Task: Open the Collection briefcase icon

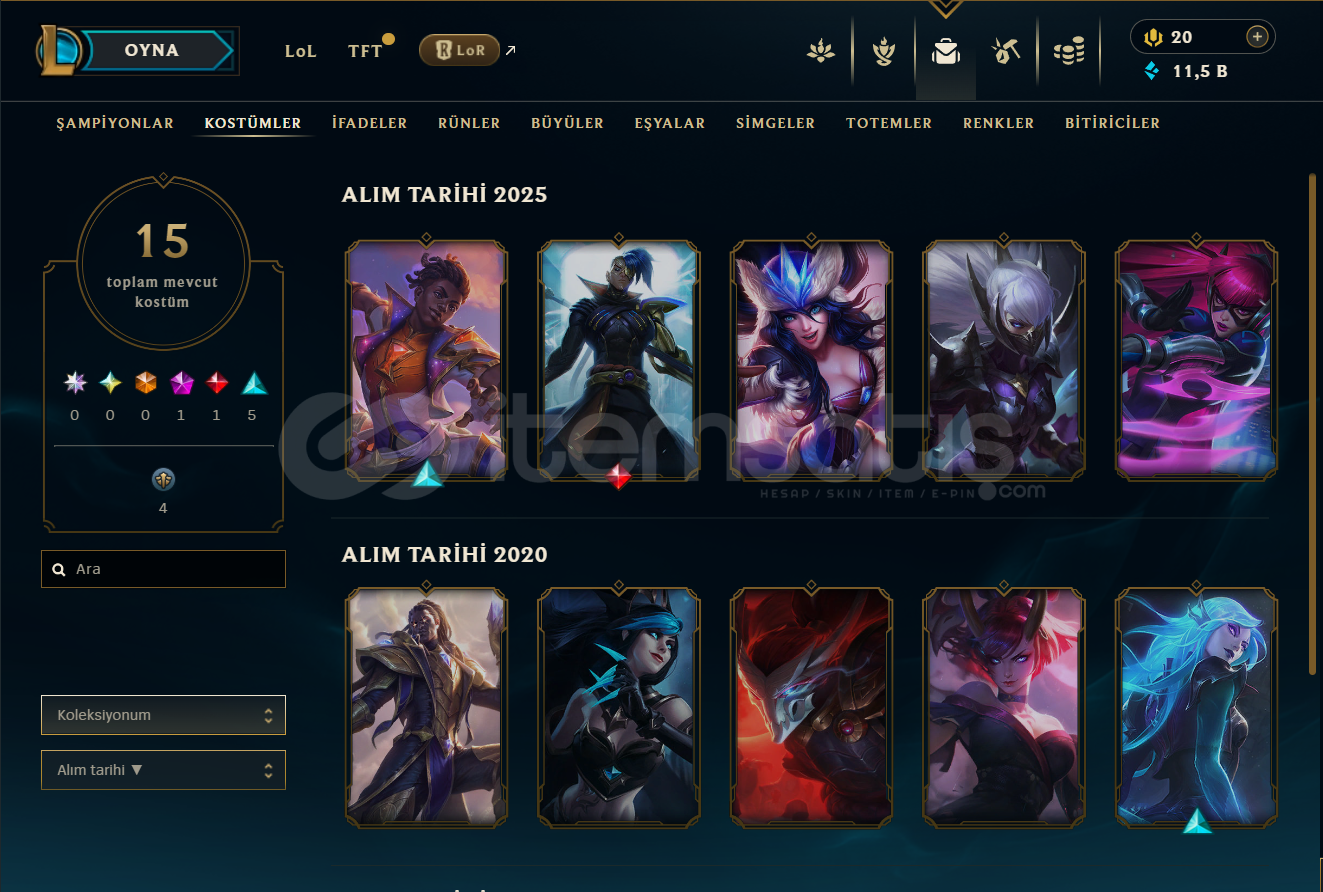Action: coord(945,51)
